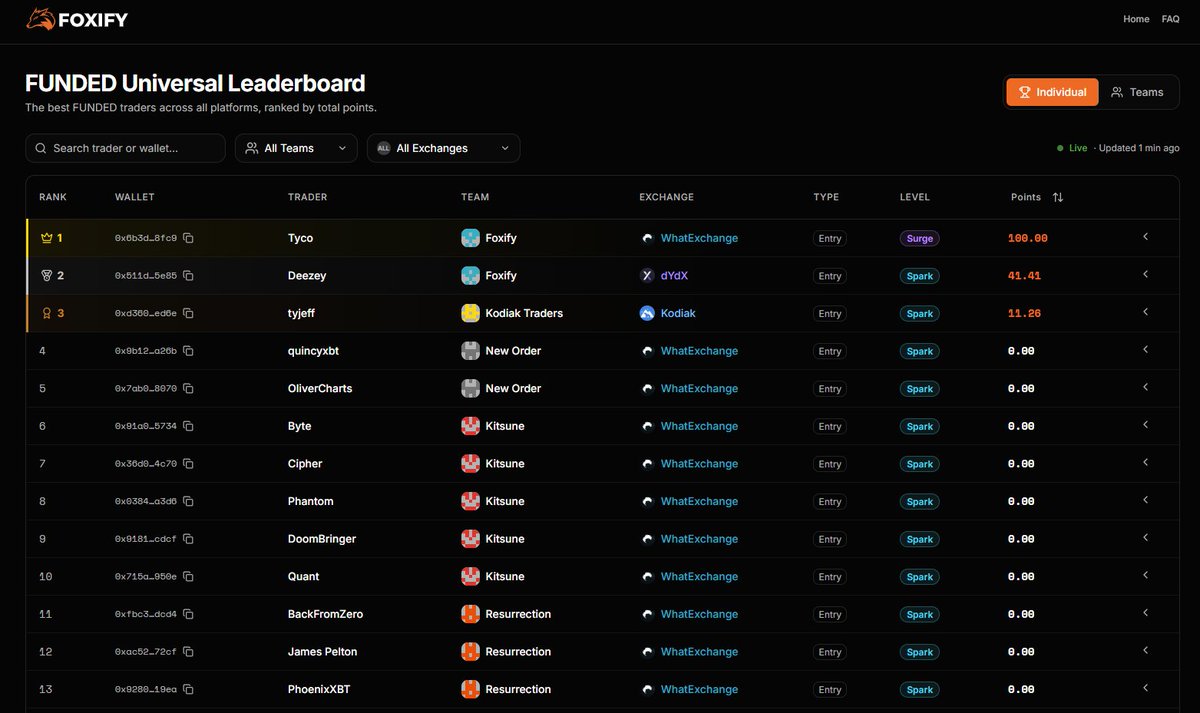Click the EXCHANGE column header
This screenshot has height=713, width=1200.
point(666,197)
